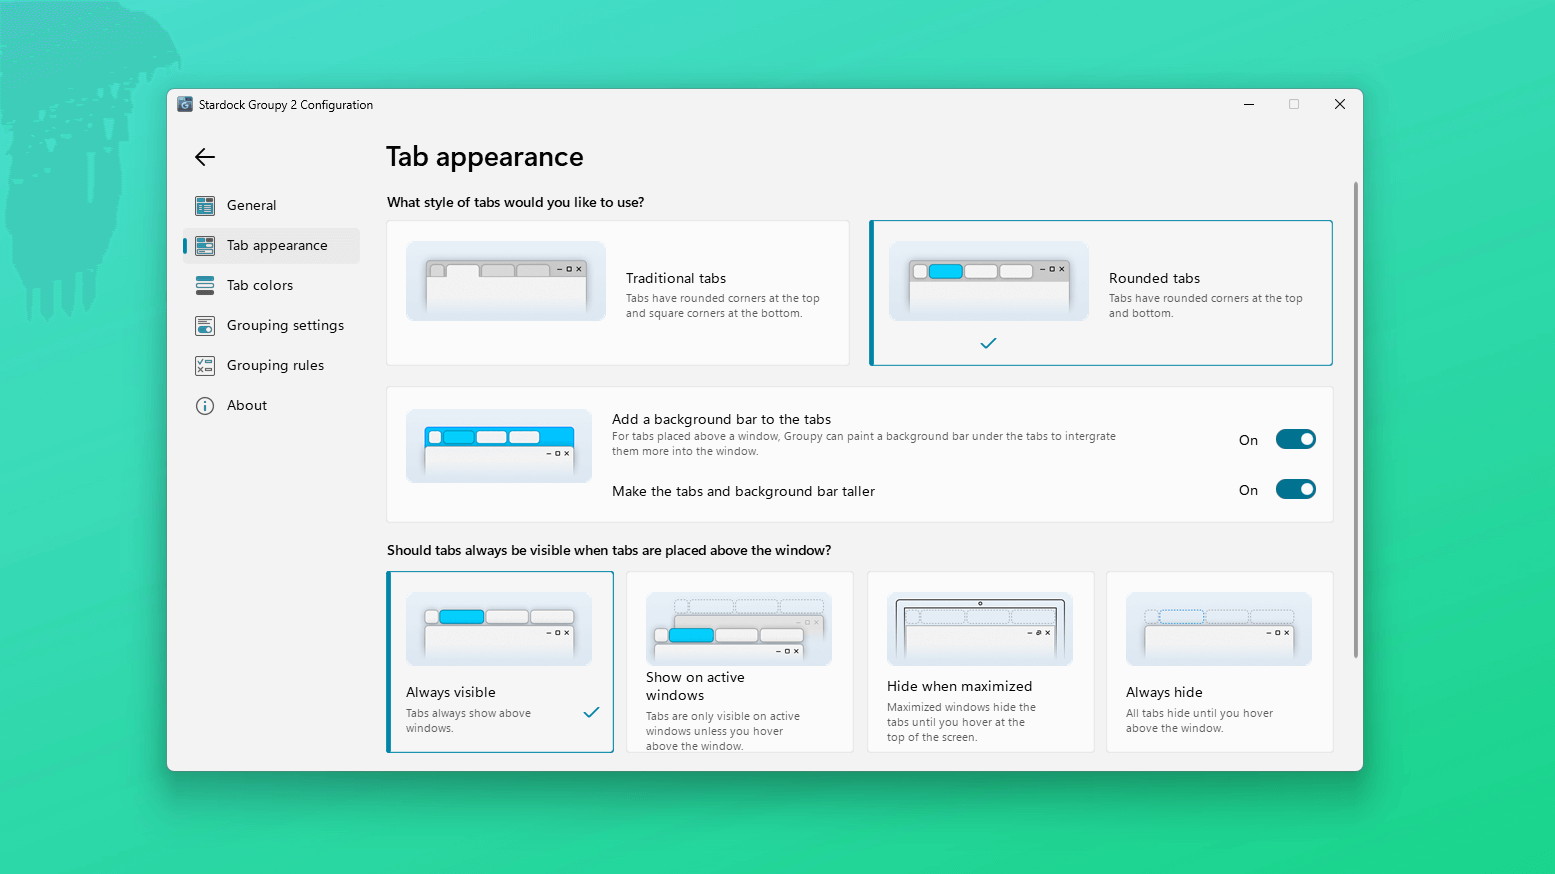1555x874 pixels.
Task: Click the Always visible preview image
Action: (499, 629)
